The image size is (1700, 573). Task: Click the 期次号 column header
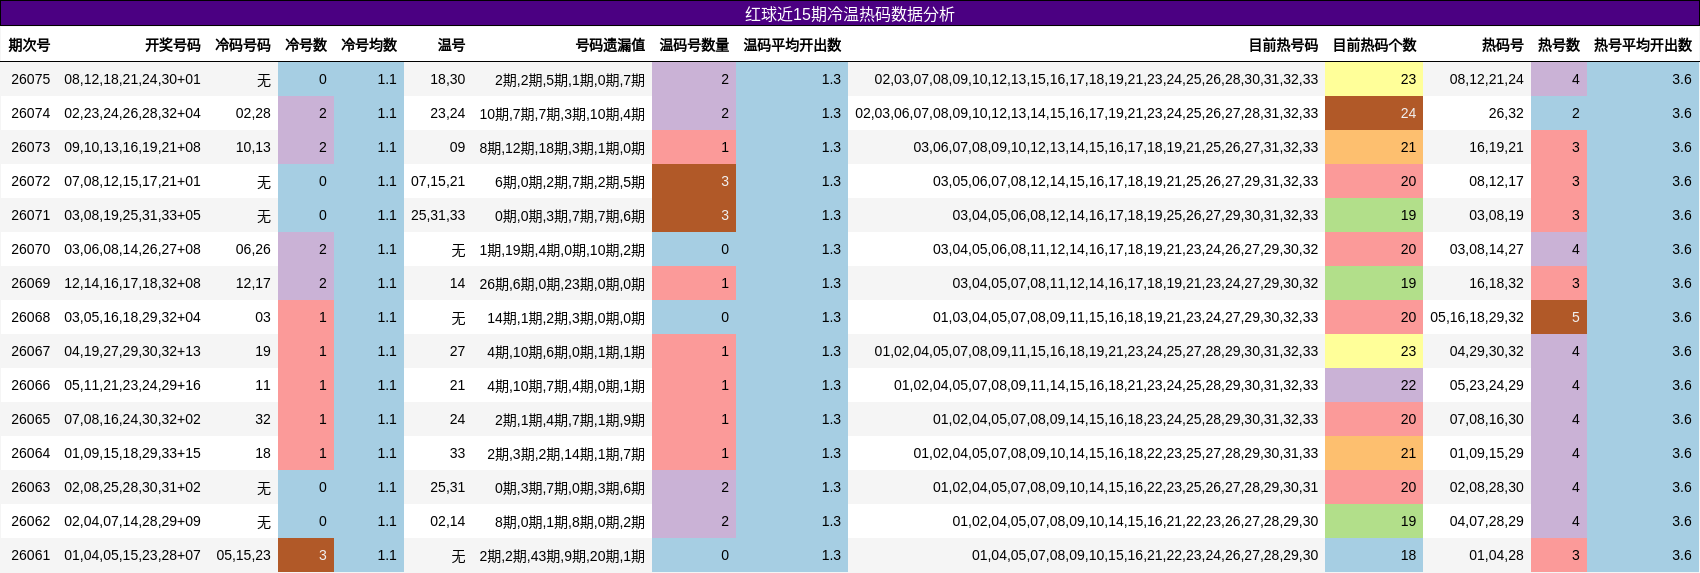(29, 45)
